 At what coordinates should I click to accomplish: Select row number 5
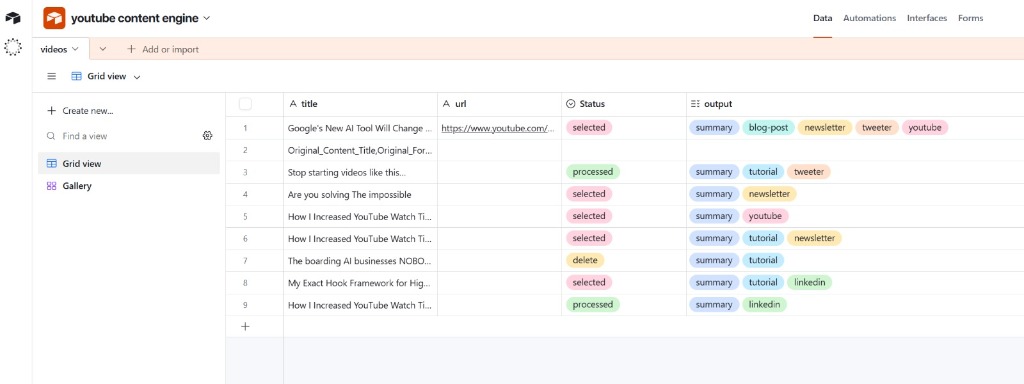point(246,216)
